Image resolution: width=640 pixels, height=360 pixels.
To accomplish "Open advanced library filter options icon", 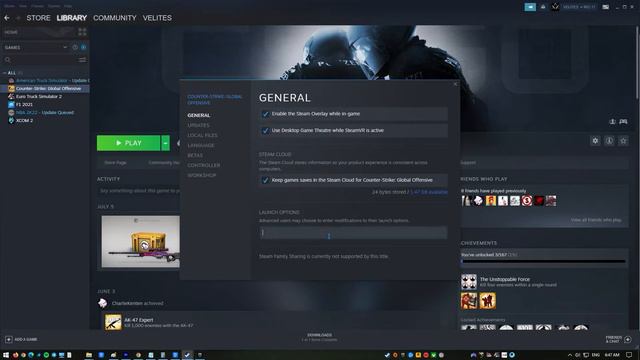I will (x=82, y=60).
